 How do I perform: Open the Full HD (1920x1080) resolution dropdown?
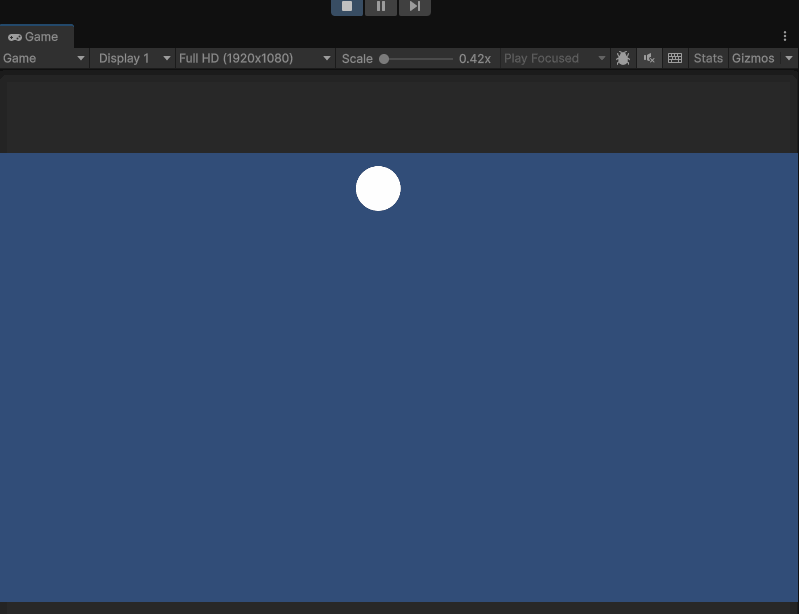point(255,59)
